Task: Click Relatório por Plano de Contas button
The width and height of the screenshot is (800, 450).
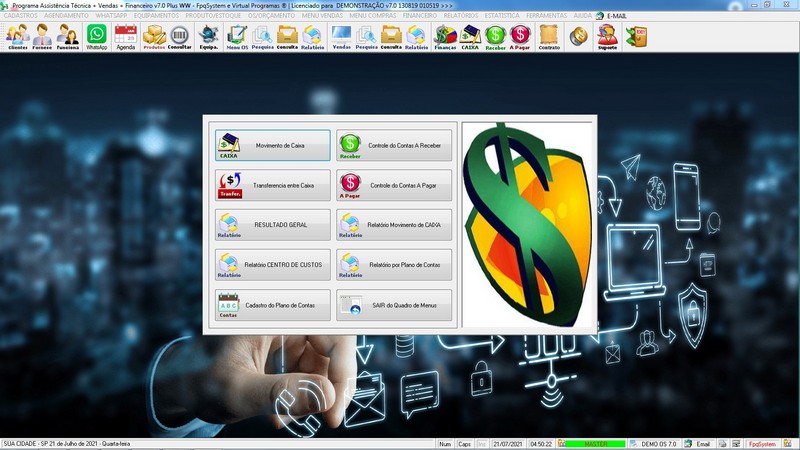Action: 394,265
